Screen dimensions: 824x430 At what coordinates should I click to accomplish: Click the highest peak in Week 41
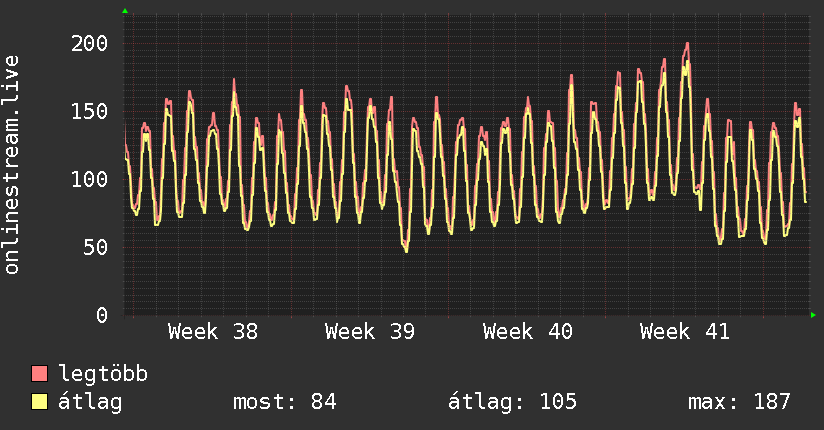687,44
